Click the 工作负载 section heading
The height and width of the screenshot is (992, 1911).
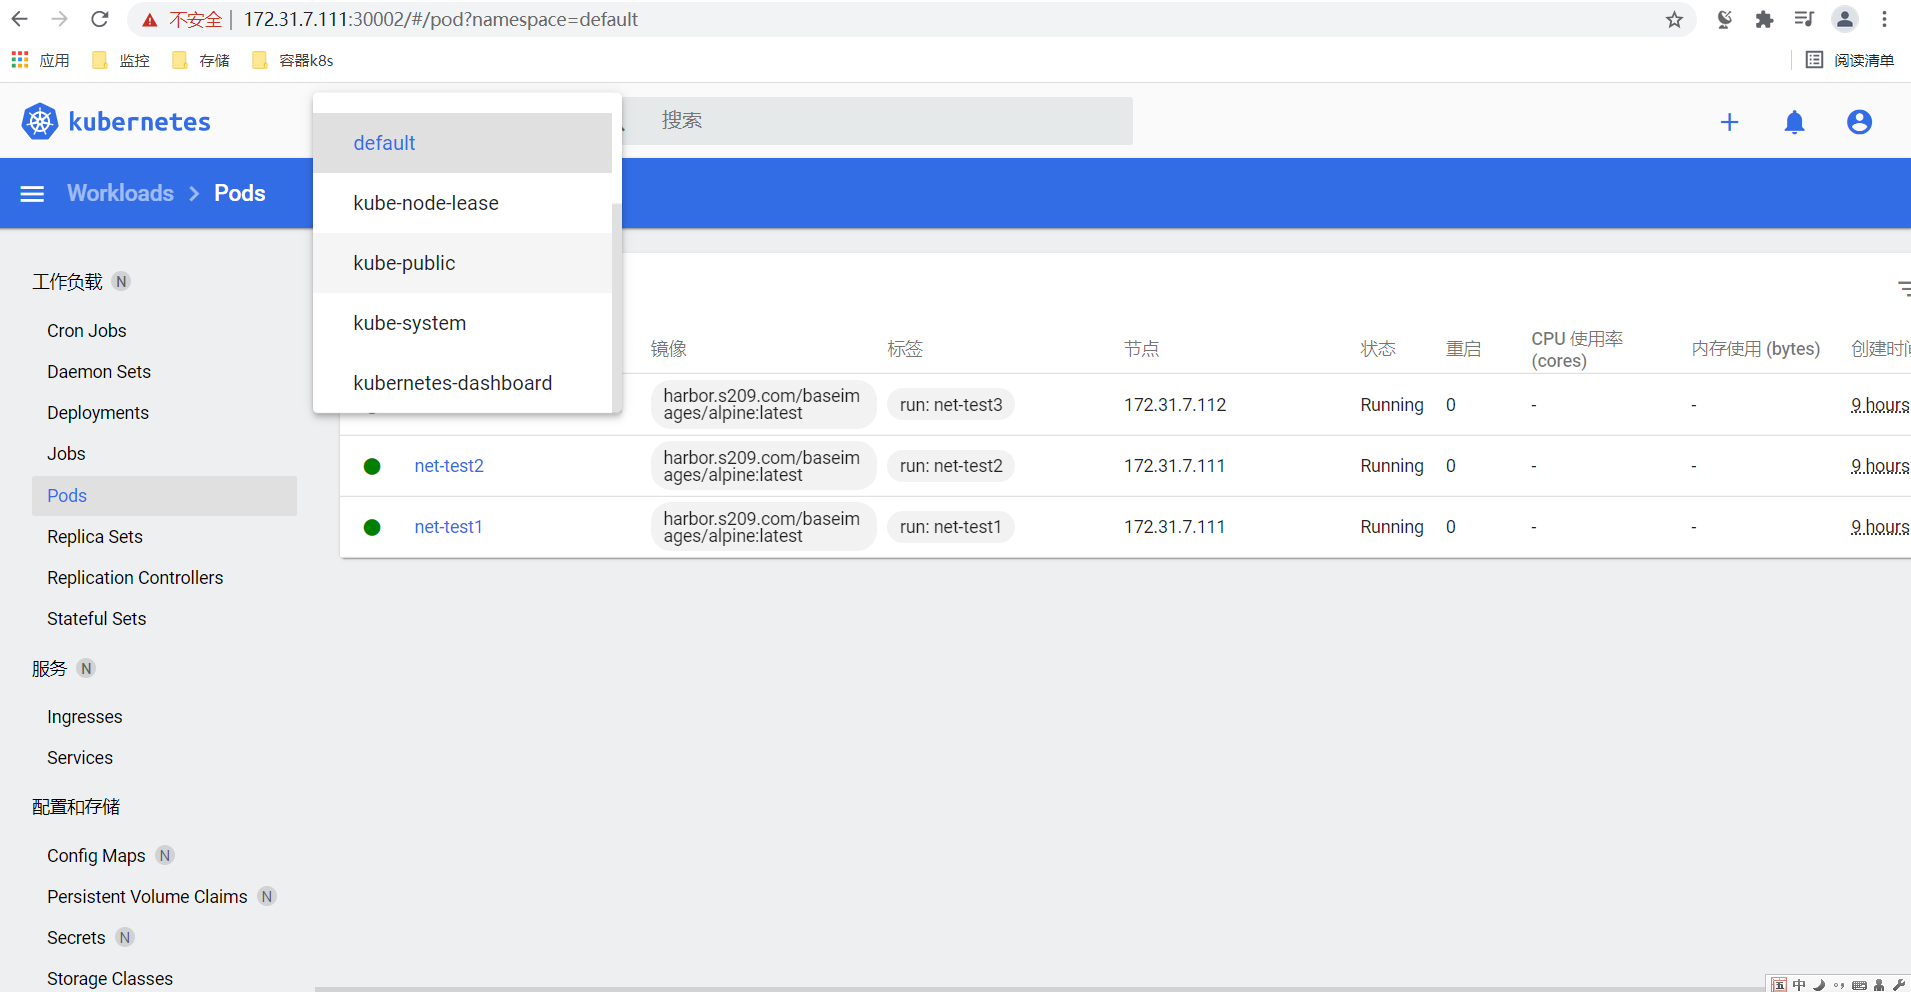pos(67,282)
